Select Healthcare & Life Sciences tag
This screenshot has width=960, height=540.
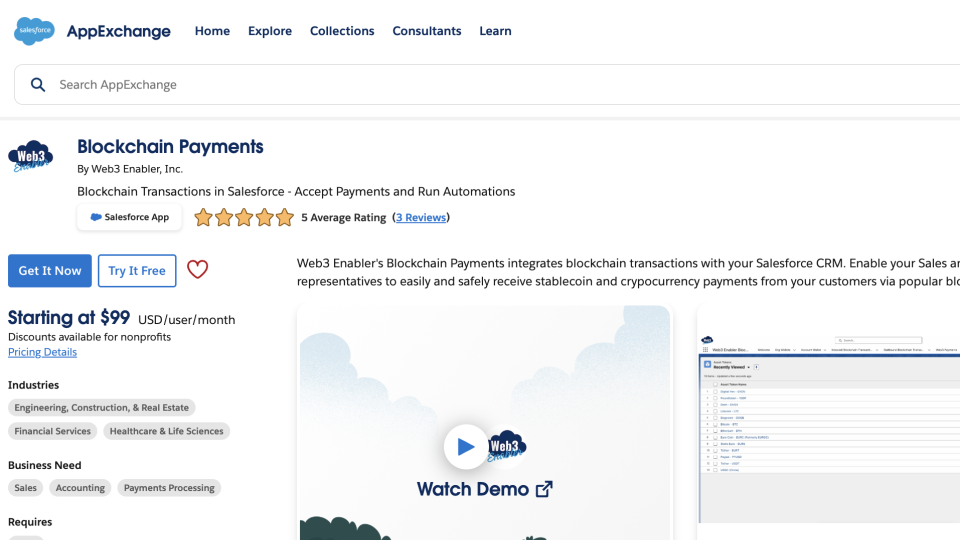[x=167, y=431]
